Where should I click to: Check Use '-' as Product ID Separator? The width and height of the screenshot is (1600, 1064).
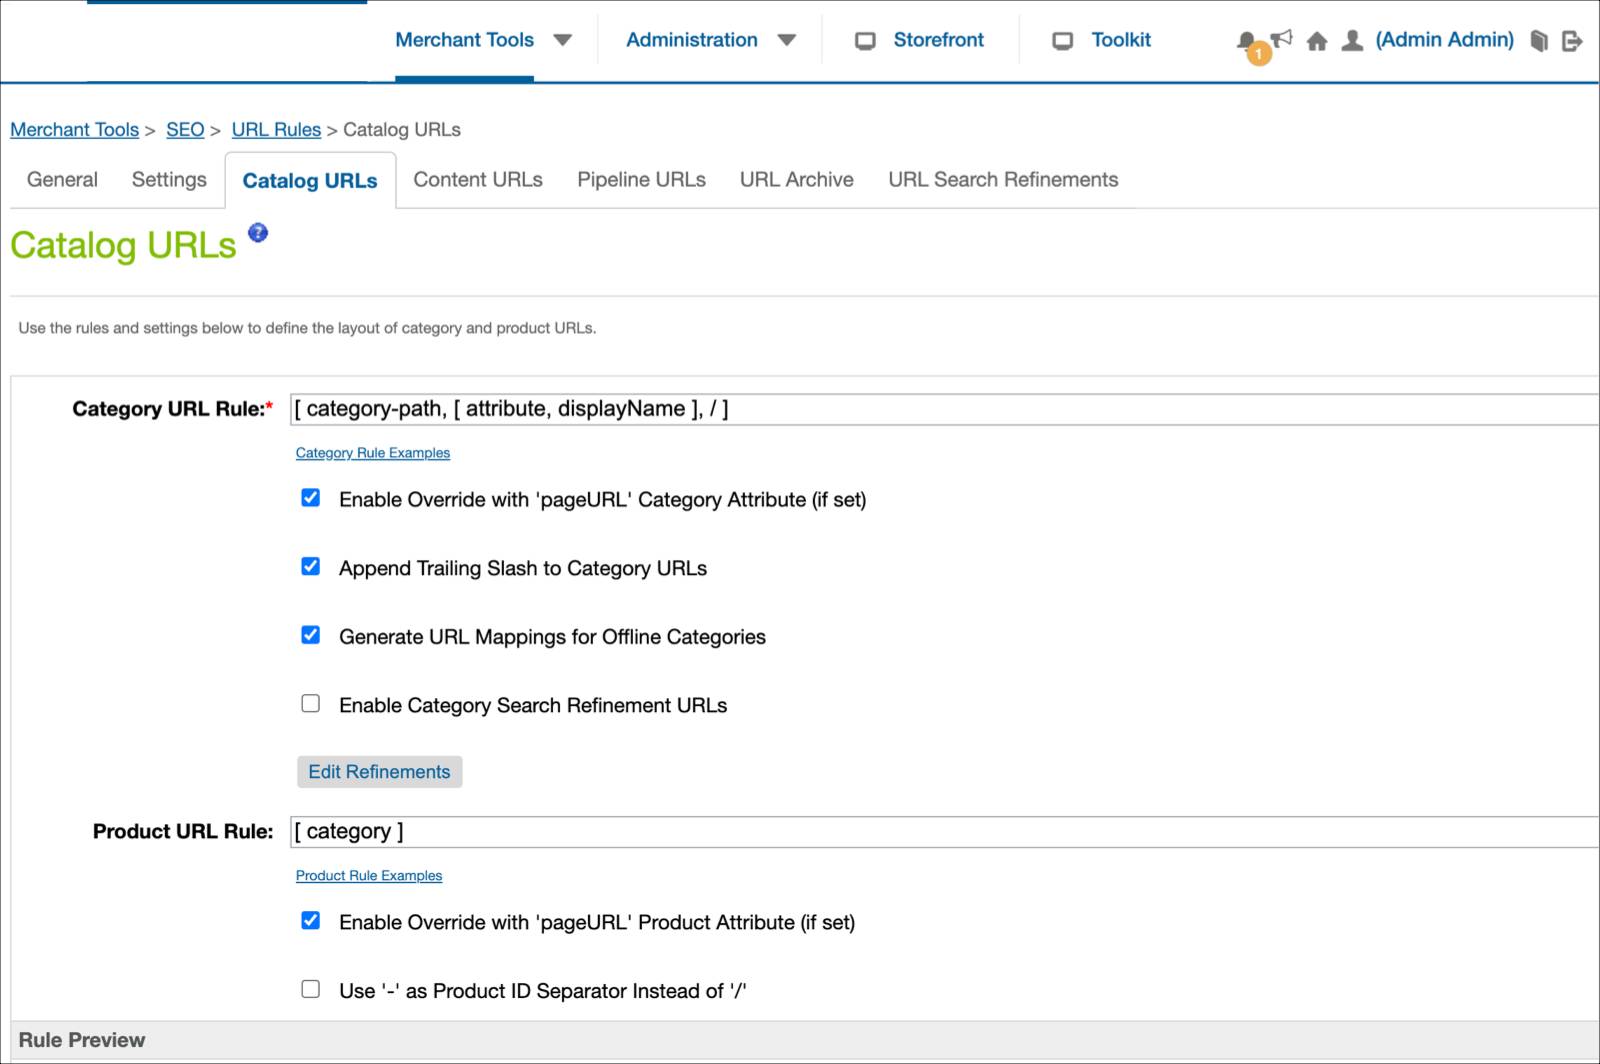pyautogui.click(x=311, y=989)
